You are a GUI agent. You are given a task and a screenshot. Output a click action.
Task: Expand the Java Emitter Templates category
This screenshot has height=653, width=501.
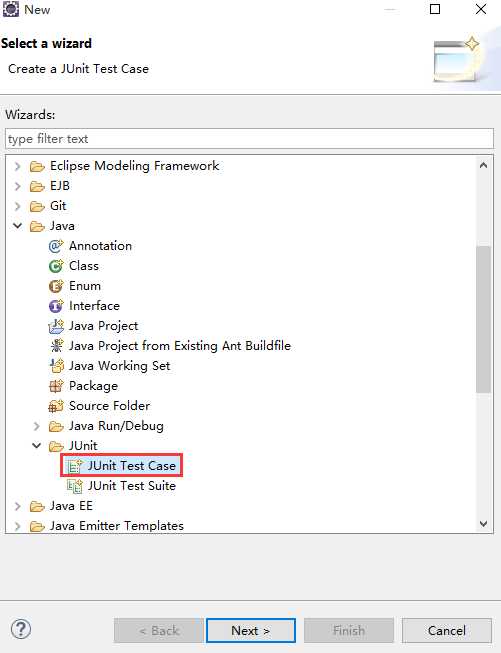coord(17,526)
